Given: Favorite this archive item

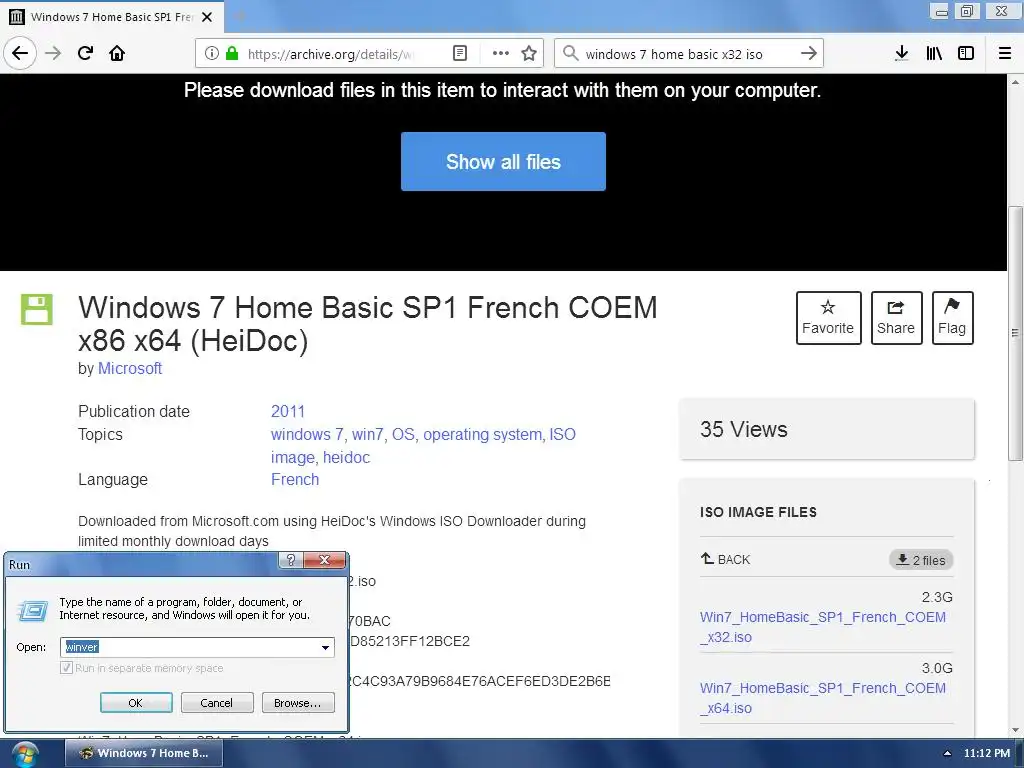Looking at the screenshot, I should 828,317.
